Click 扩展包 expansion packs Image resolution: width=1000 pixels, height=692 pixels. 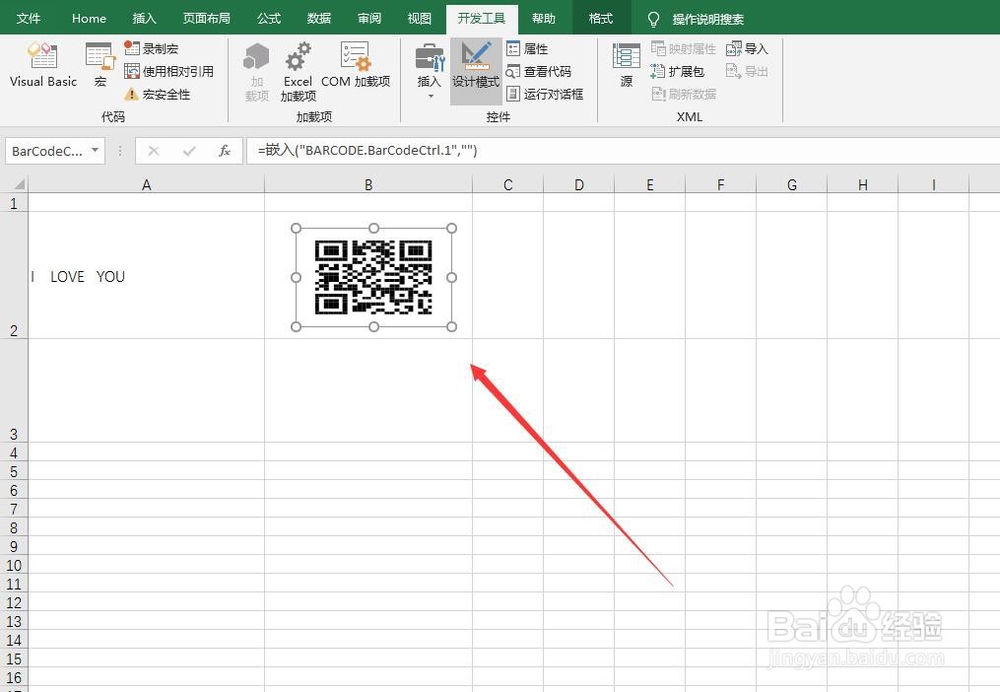(x=677, y=71)
